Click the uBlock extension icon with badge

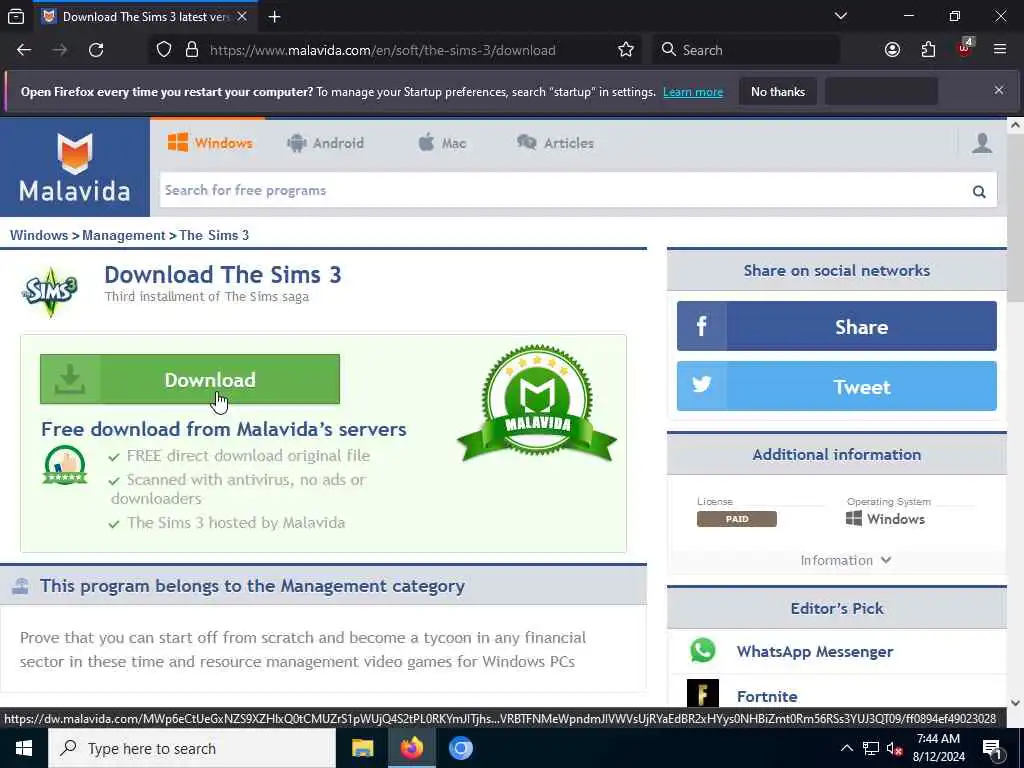tap(964, 48)
